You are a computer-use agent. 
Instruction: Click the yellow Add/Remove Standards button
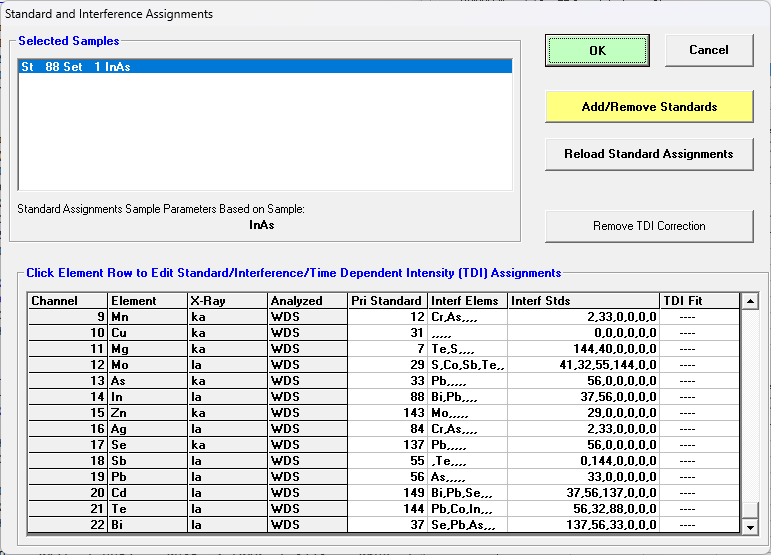(649, 107)
